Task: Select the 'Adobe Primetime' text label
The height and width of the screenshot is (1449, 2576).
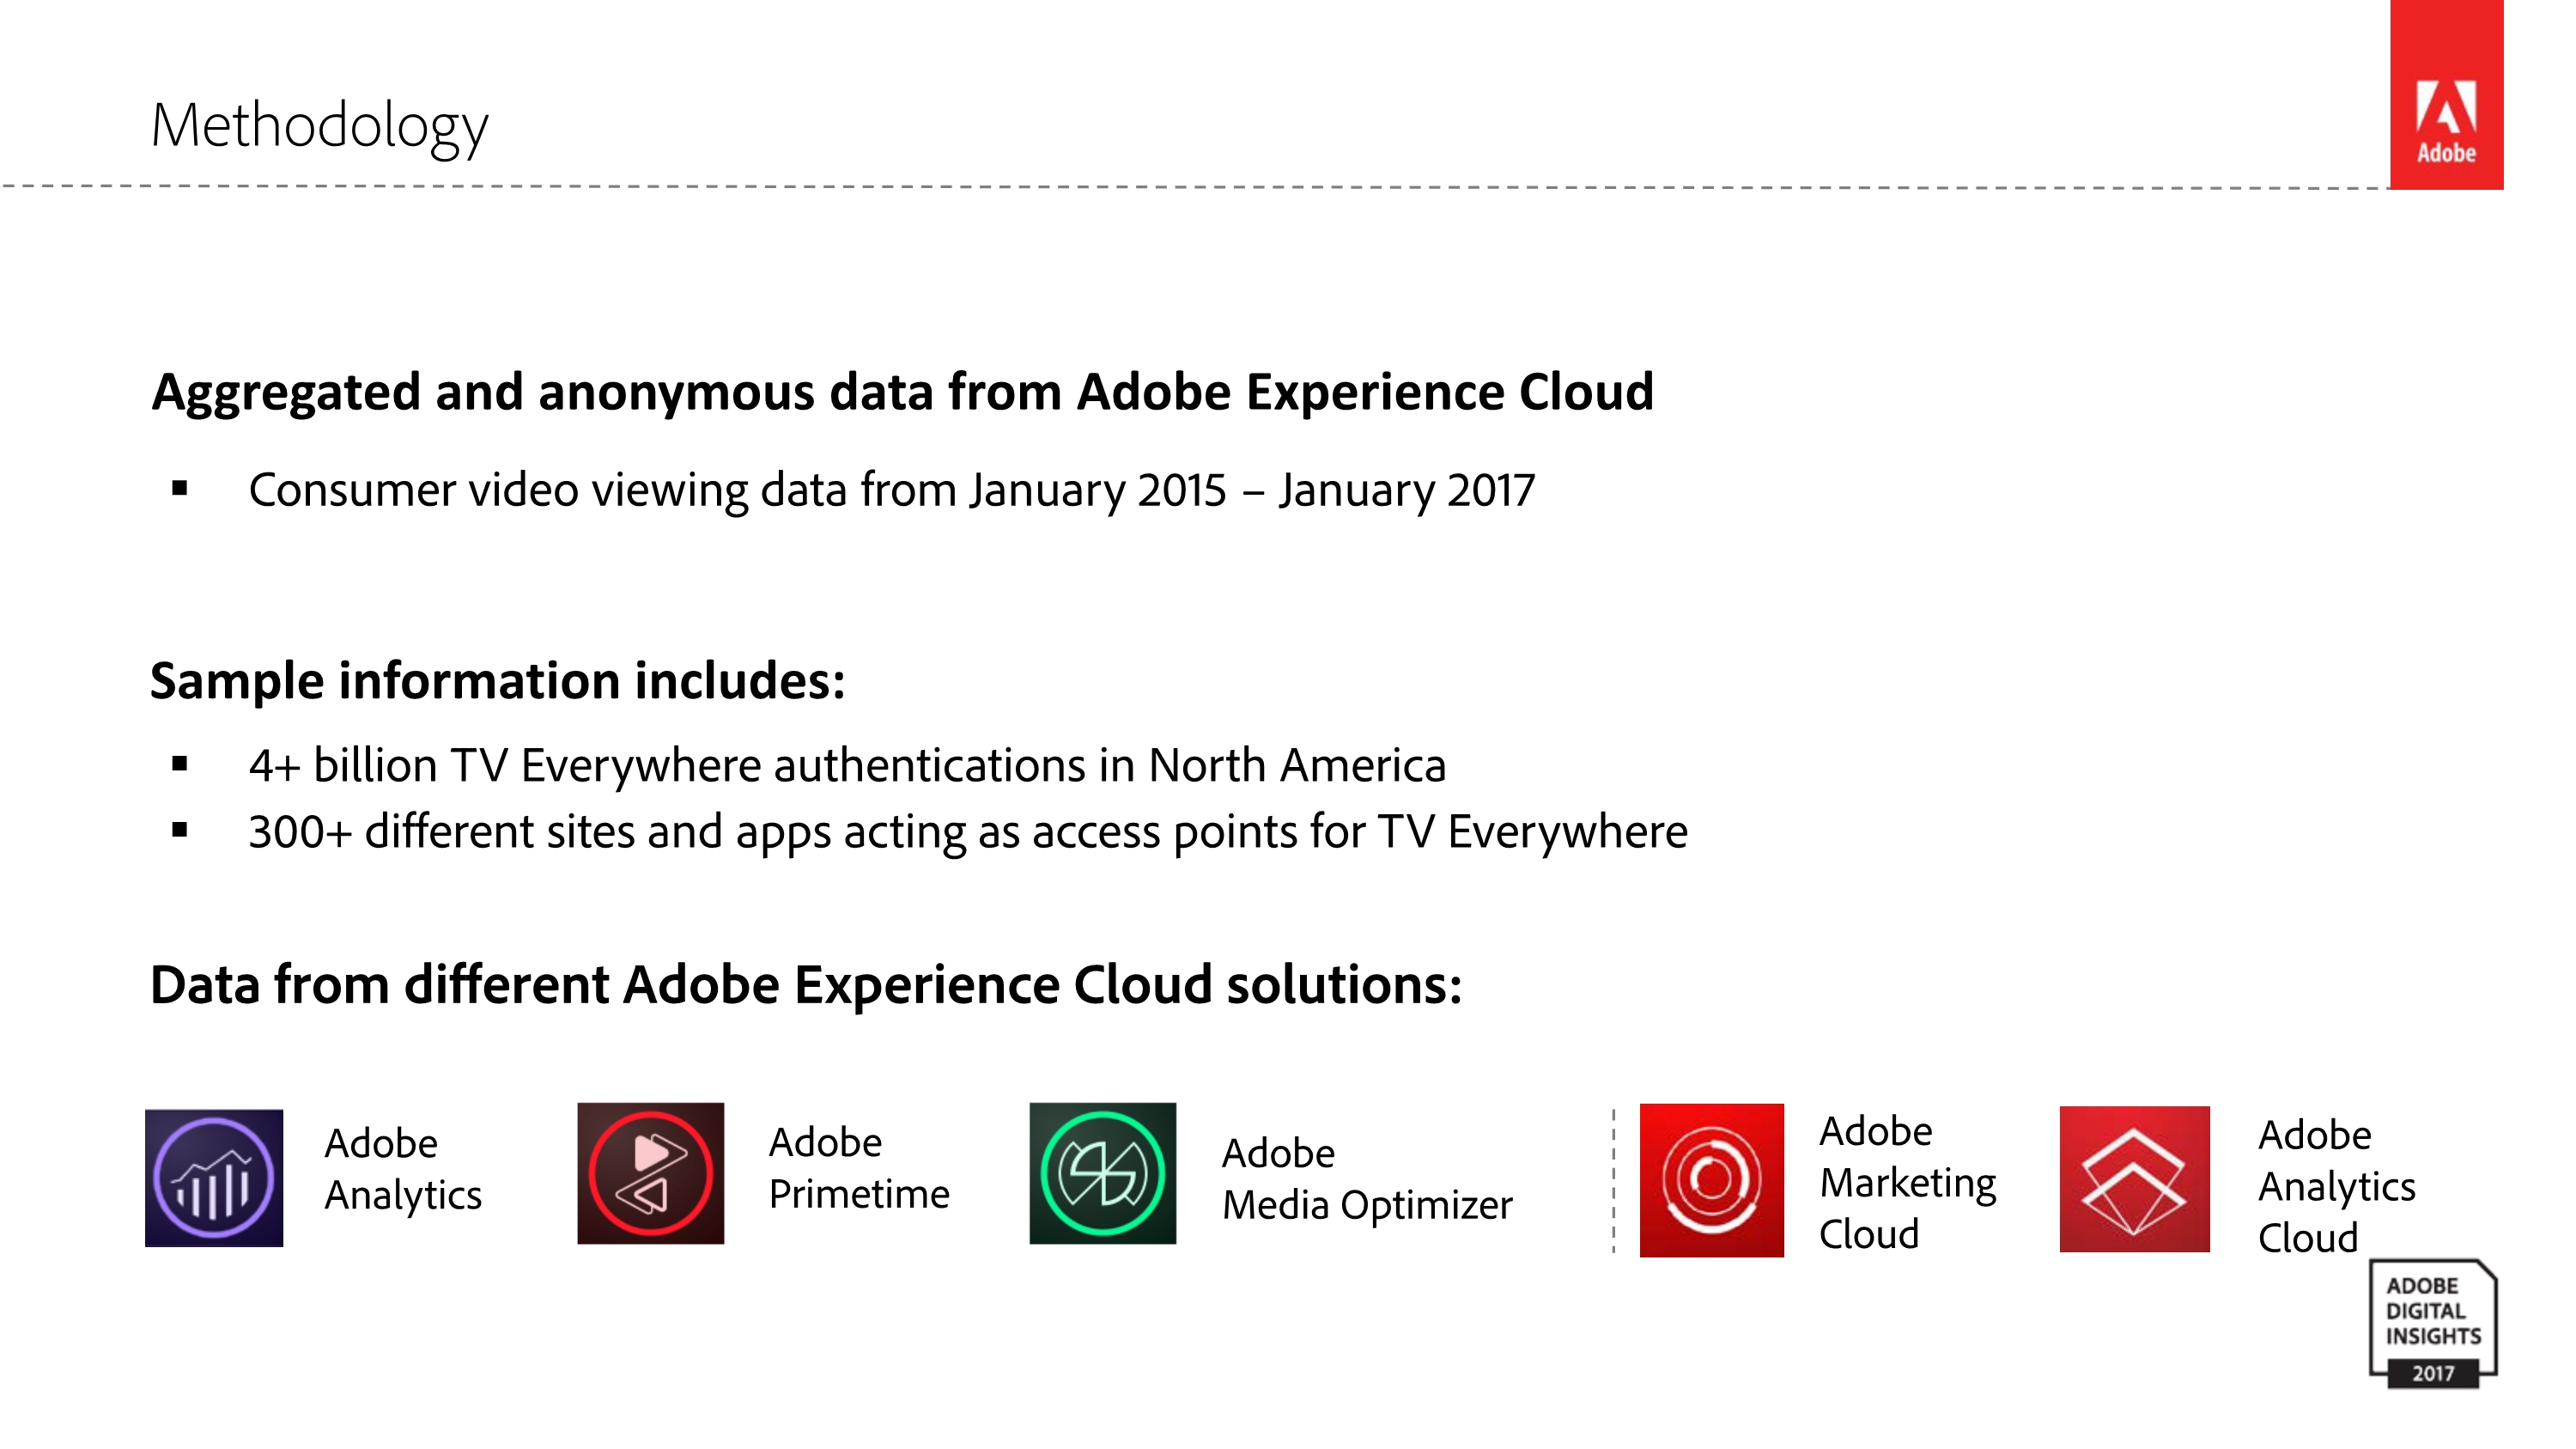Action: [858, 1168]
